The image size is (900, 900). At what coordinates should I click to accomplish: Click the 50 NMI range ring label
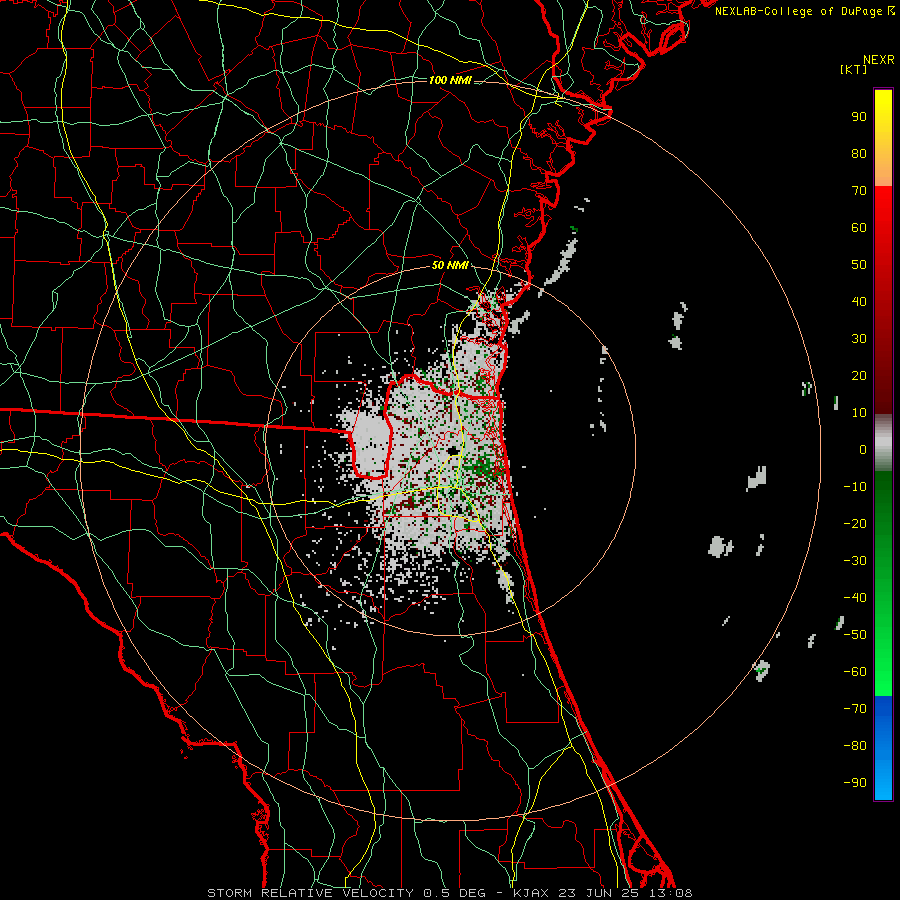pyautogui.click(x=450, y=265)
